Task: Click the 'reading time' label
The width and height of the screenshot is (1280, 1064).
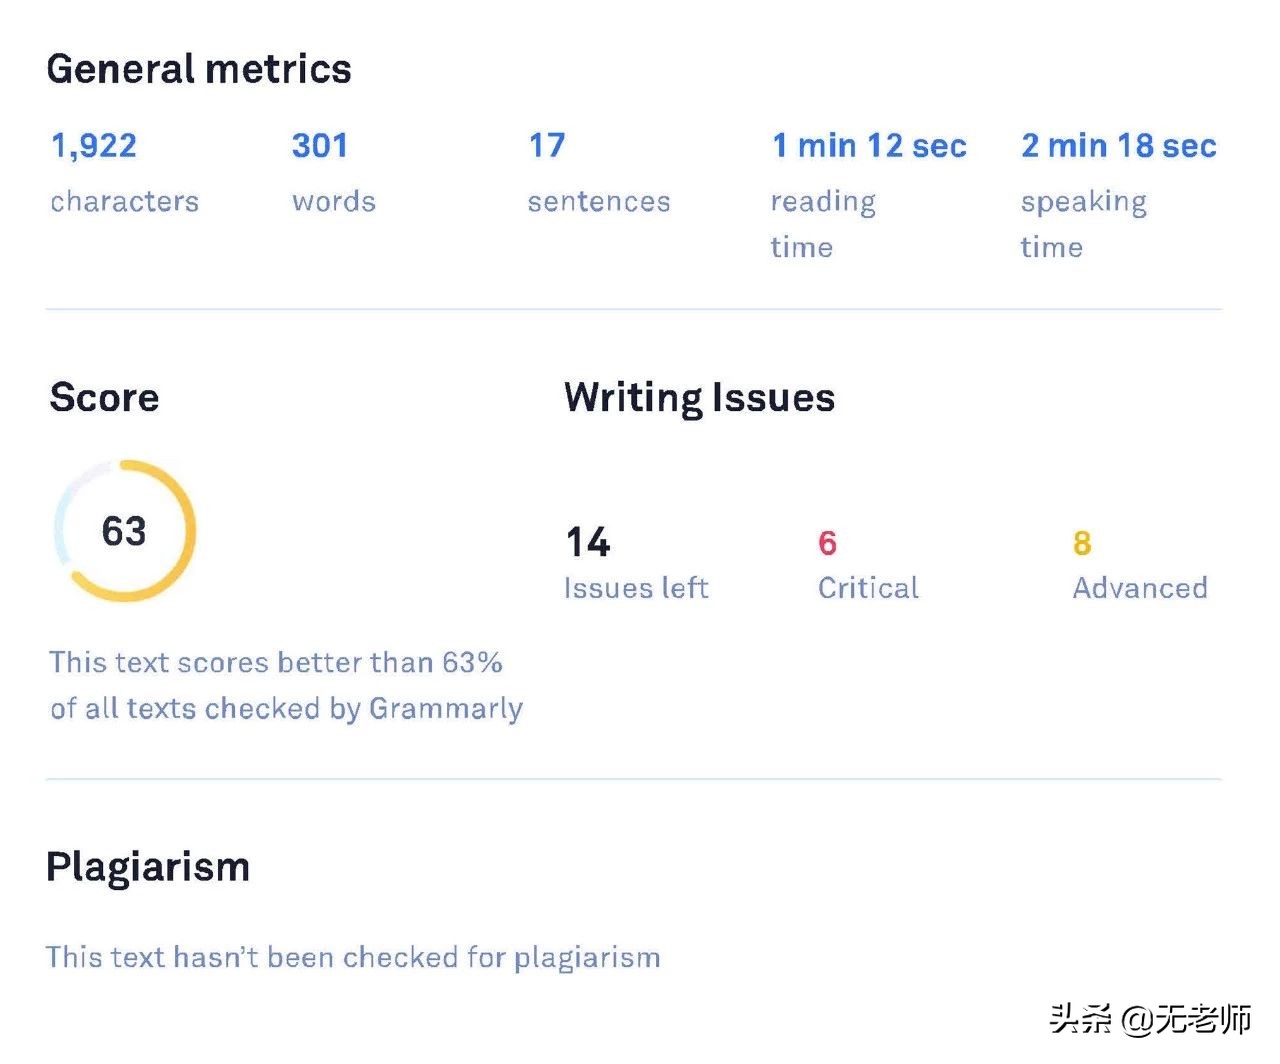Action: point(822,224)
